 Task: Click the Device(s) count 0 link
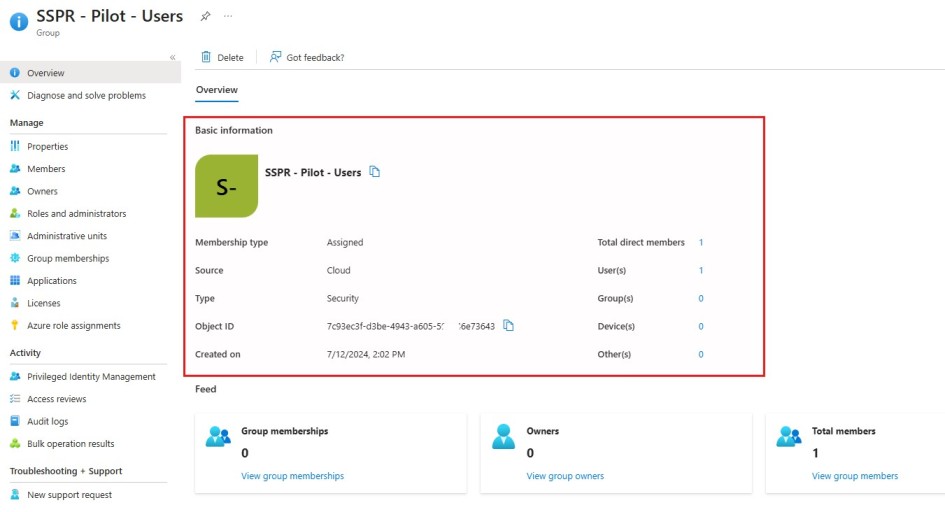pyautogui.click(x=701, y=326)
